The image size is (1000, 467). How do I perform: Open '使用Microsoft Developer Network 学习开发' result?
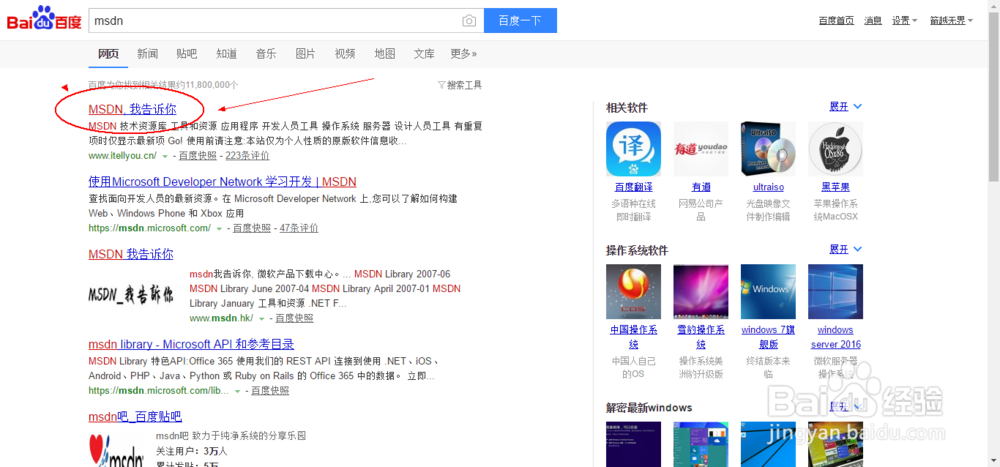click(223, 181)
